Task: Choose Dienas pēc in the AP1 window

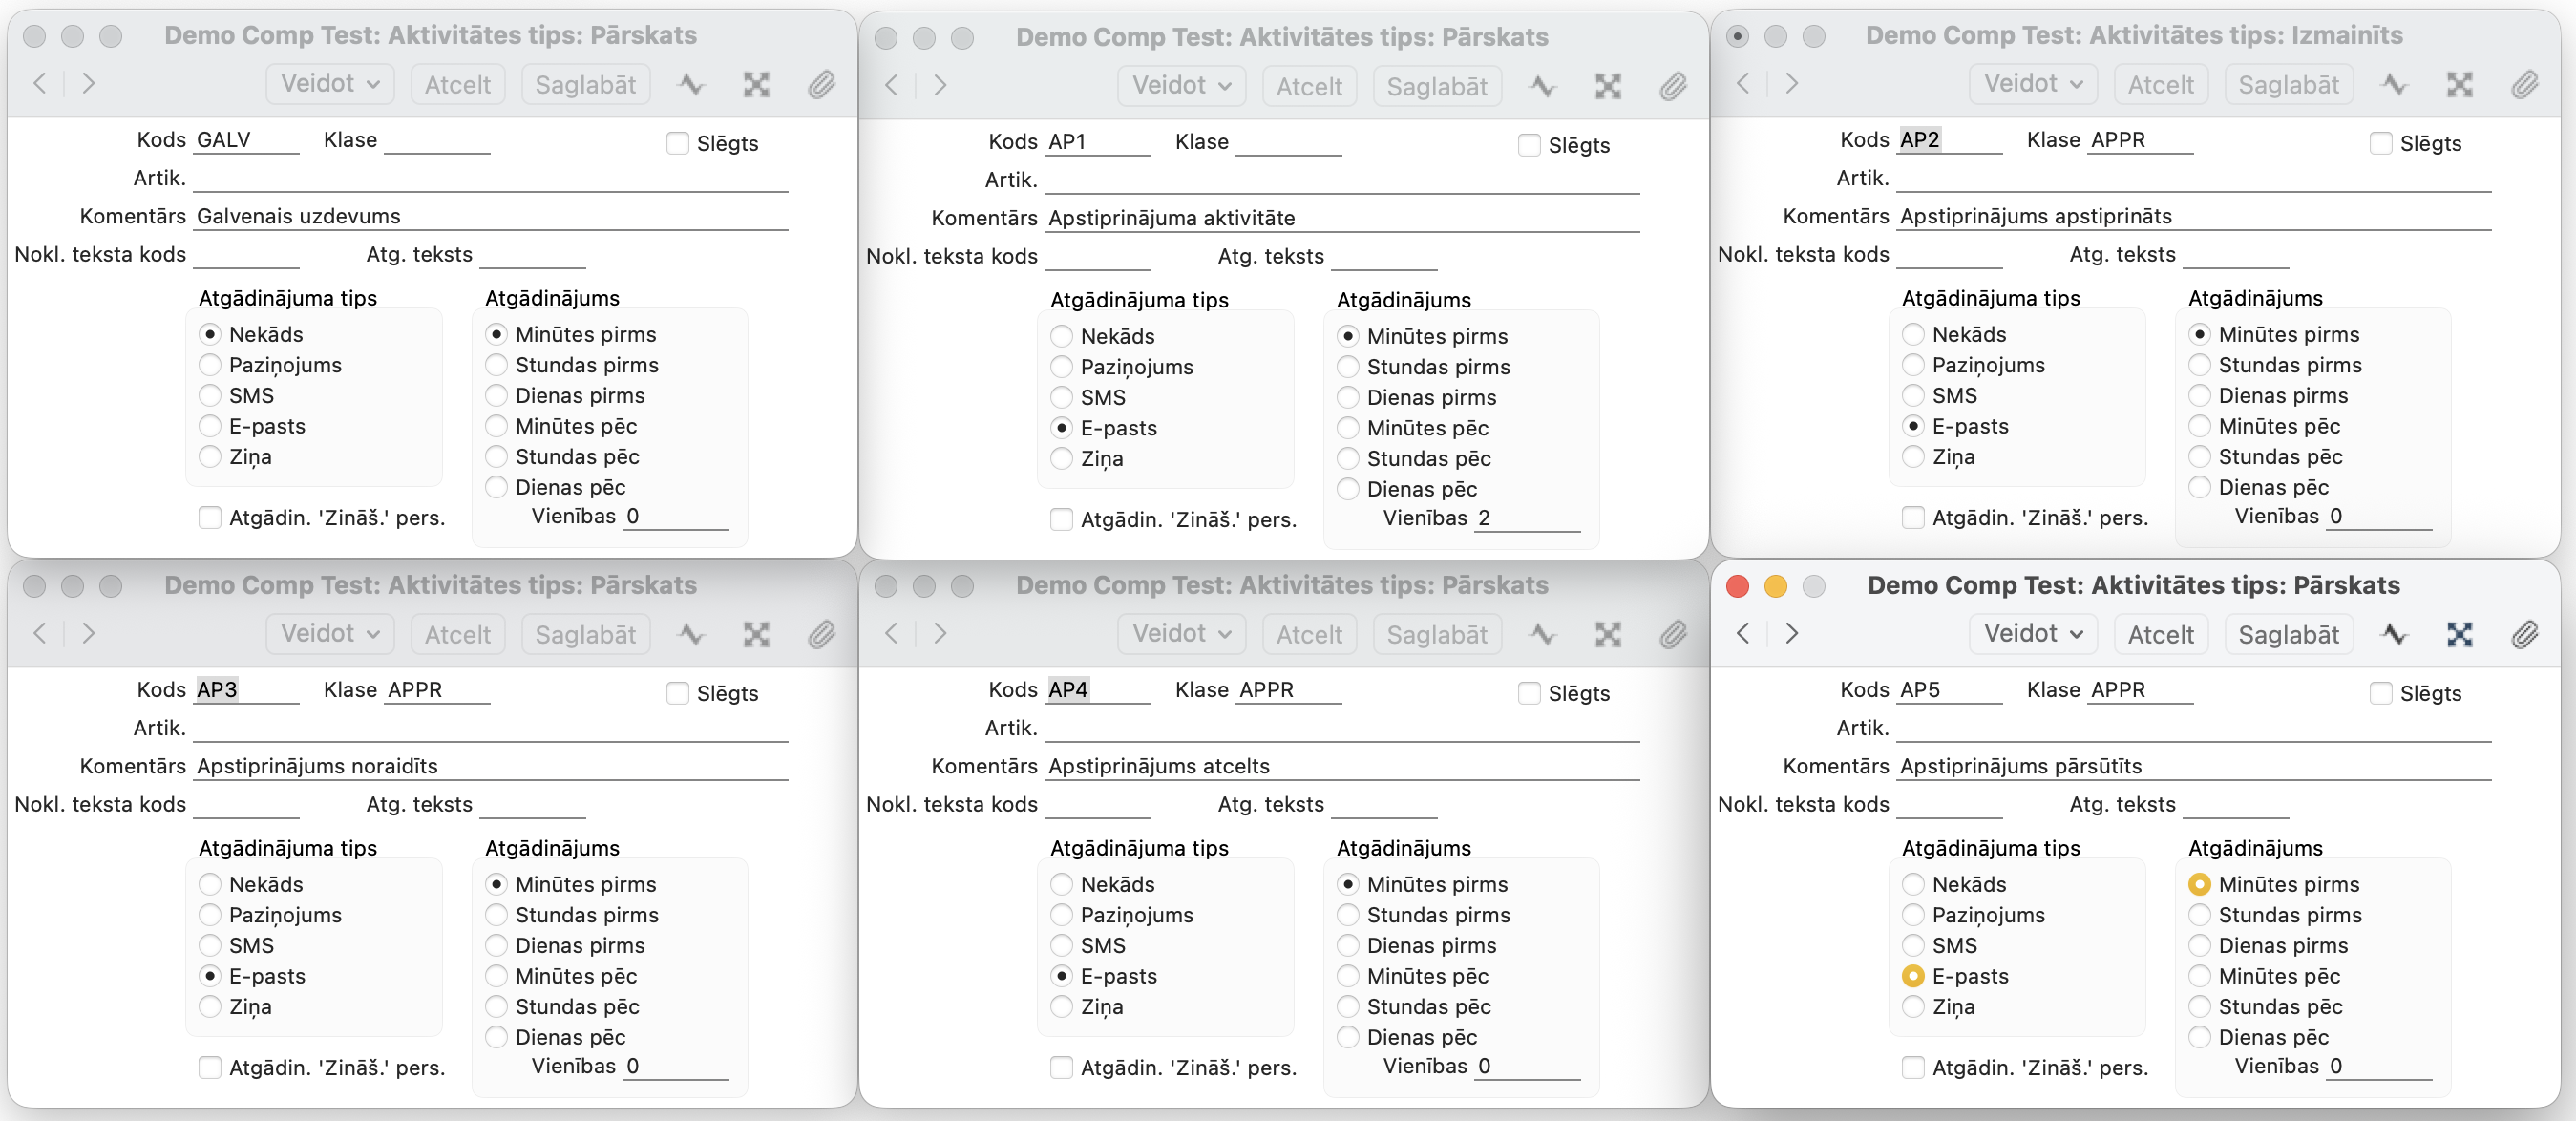Action: [1348, 489]
